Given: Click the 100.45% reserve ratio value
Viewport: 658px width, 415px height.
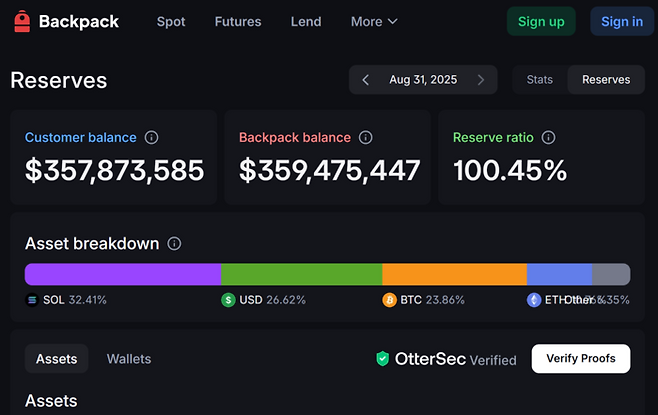Looking at the screenshot, I should tap(510, 170).
